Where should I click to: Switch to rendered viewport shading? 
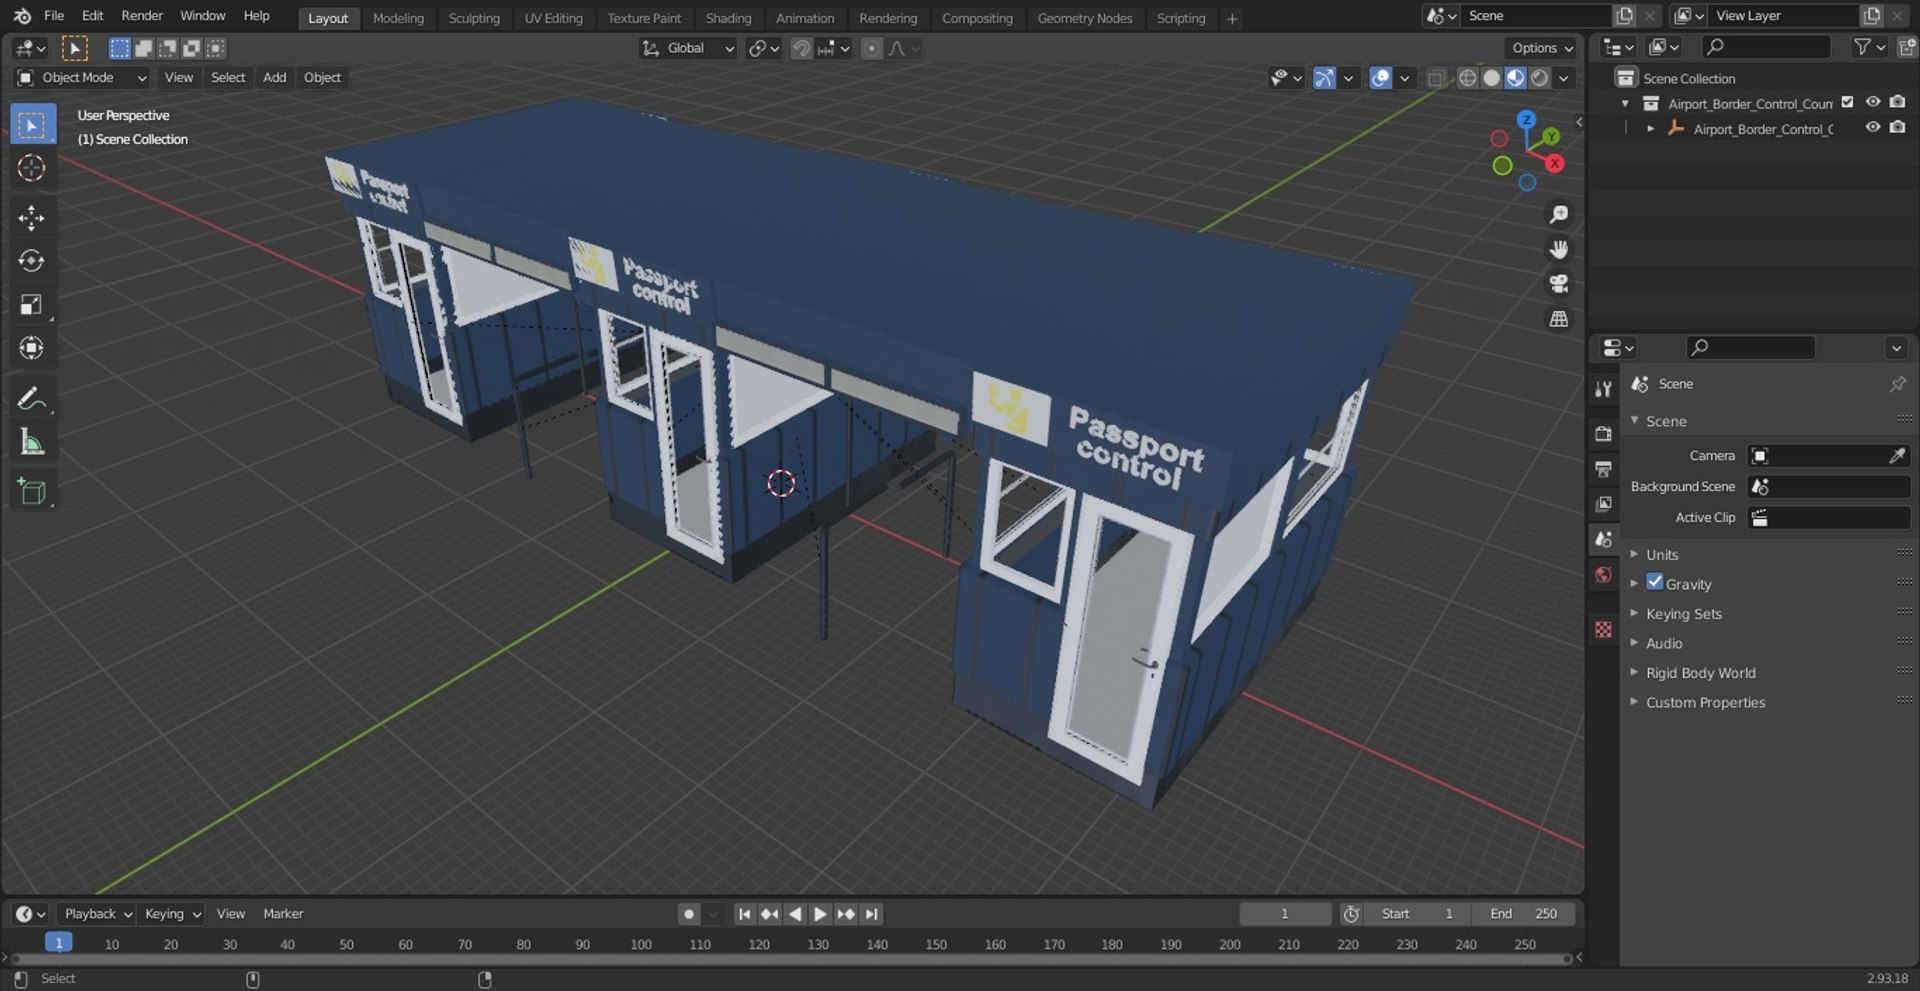(x=1539, y=77)
